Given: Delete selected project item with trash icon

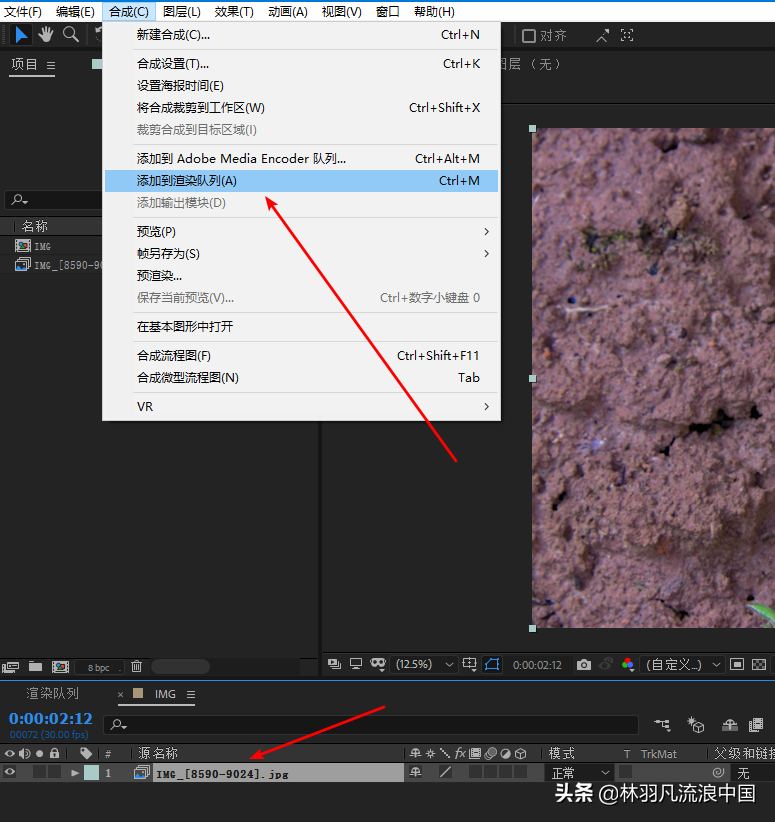Looking at the screenshot, I should pyautogui.click(x=136, y=666).
